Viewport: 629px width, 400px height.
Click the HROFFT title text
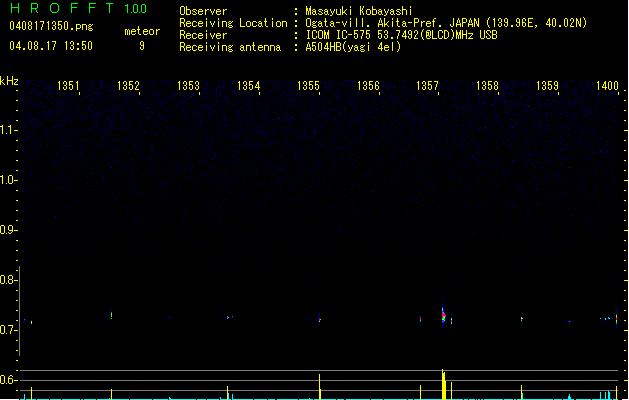click(61, 8)
